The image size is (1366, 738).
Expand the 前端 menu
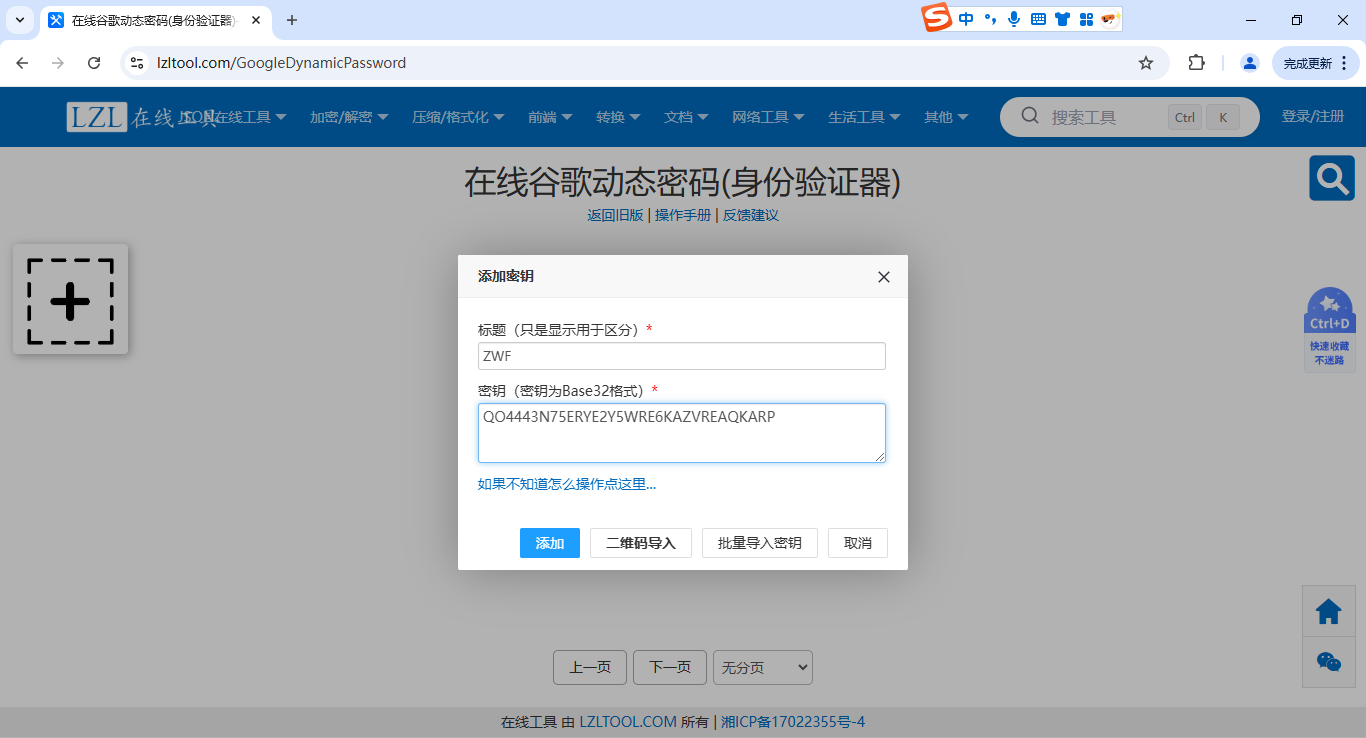pos(550,117)
